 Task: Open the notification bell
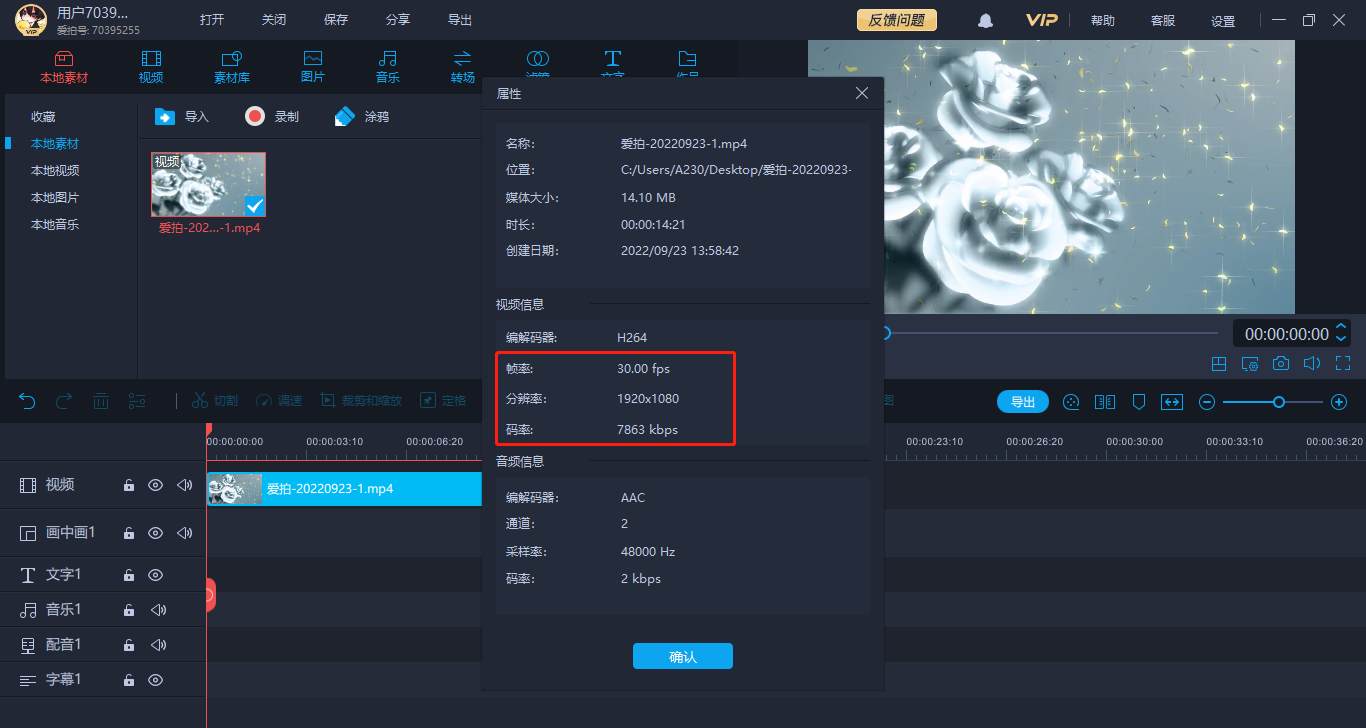tap(986, 20)
